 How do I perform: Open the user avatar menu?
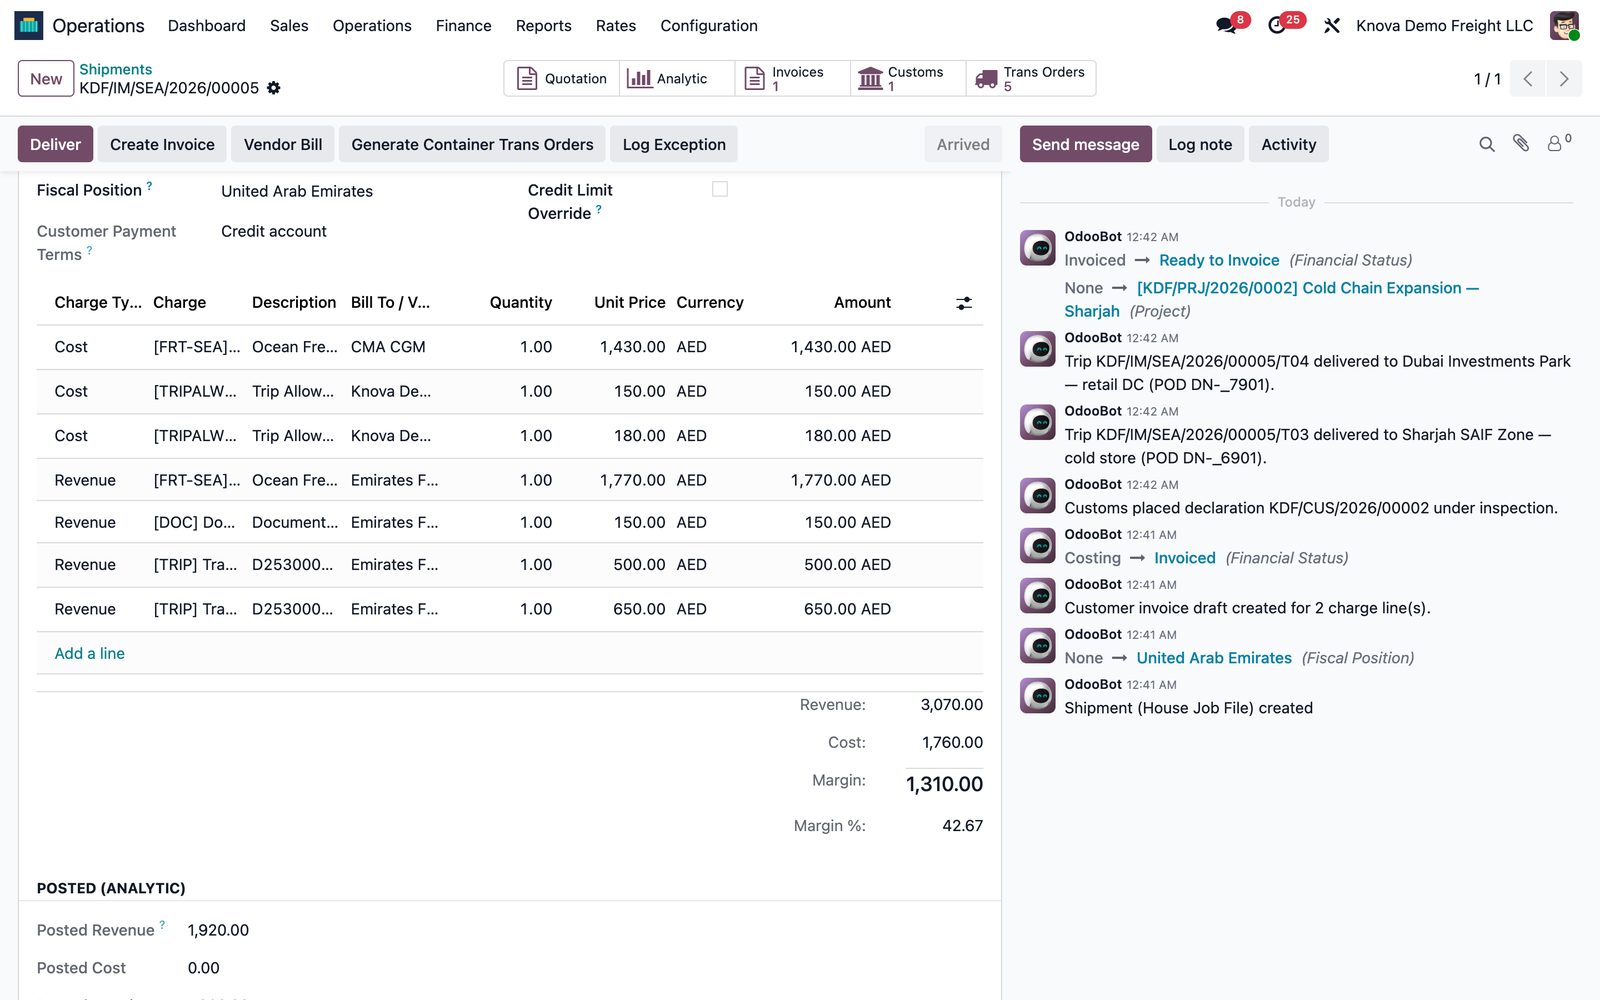(x=1564, y=25)
